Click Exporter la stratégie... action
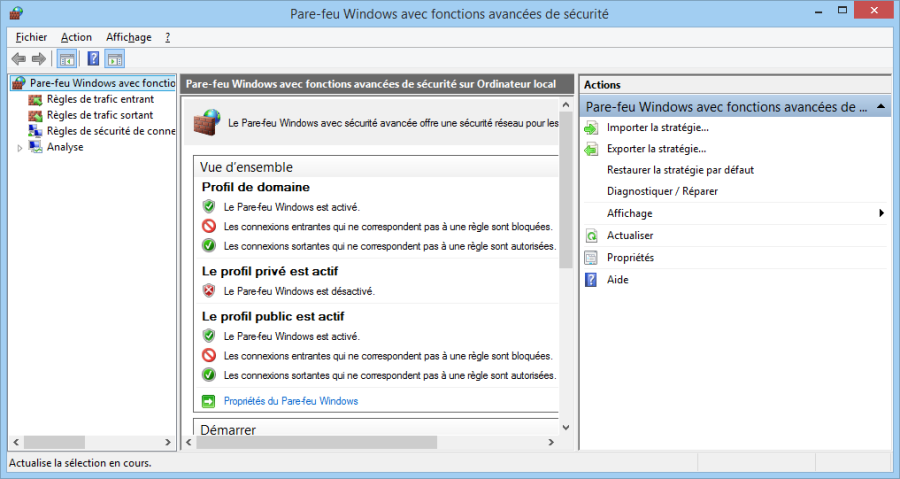 coord(657,149)
